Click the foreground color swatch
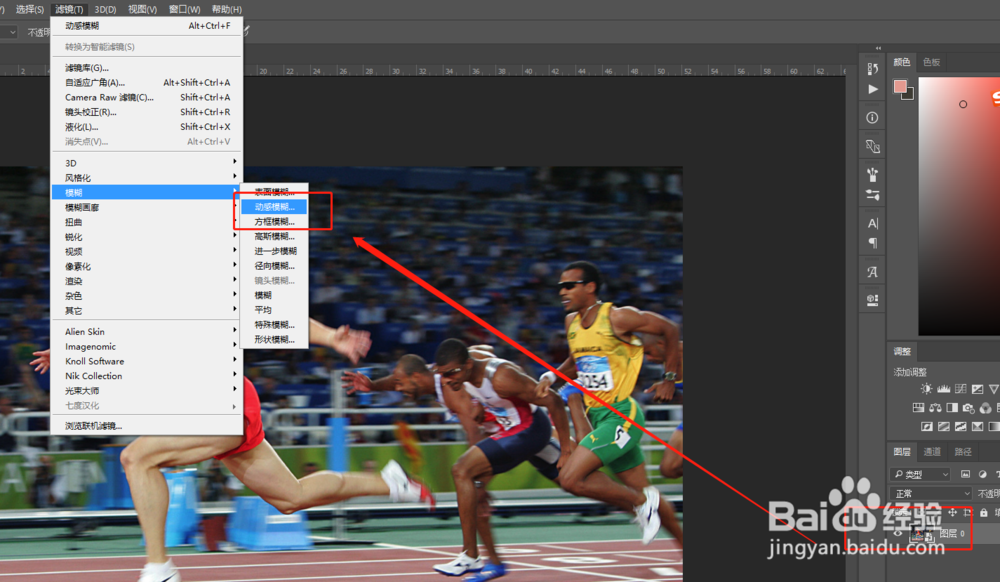 click(900, 87)
